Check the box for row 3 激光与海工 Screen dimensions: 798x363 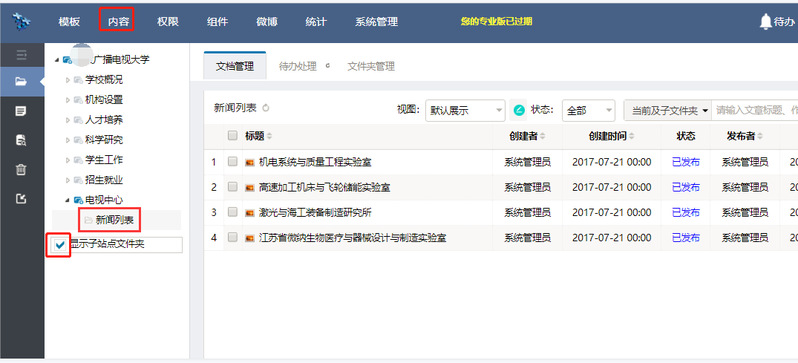pyautogui.click(x=233, y=212)
